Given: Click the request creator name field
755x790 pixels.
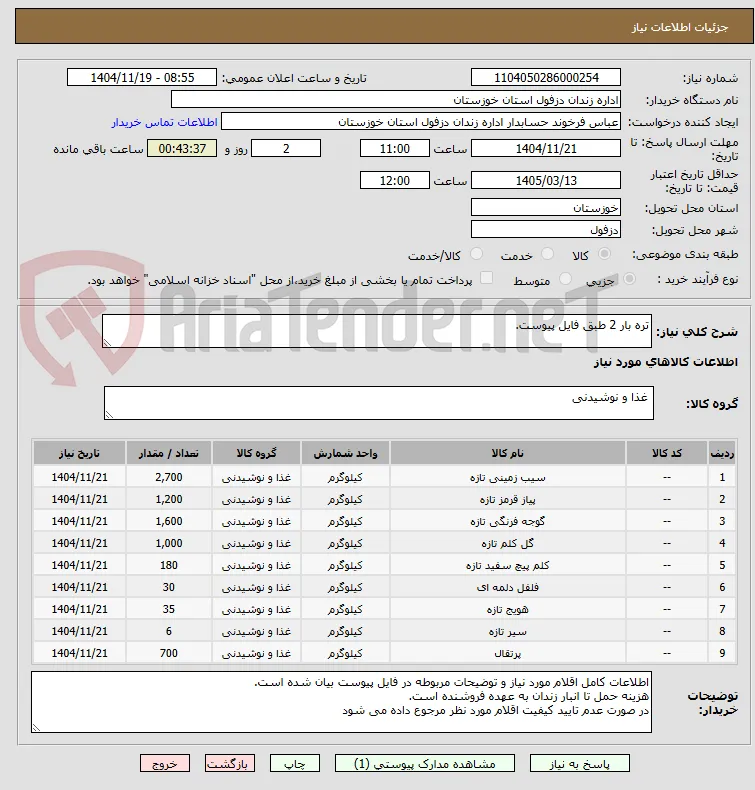Looking at the screenshot, I should (421, 122).
